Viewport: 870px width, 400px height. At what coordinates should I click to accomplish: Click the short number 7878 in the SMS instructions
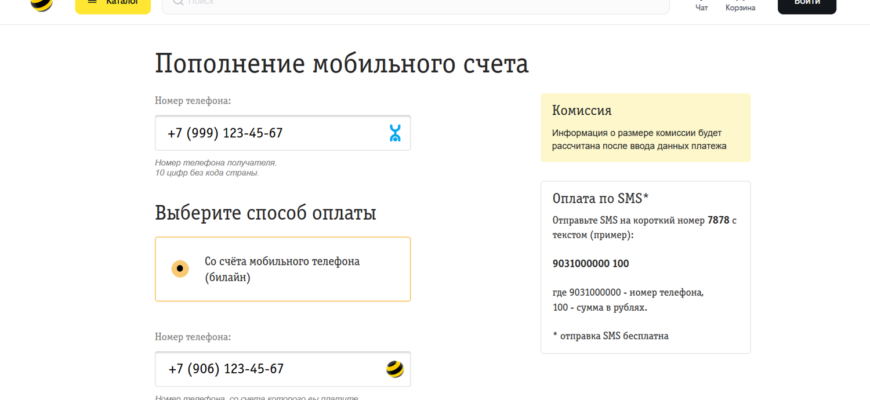[x=719, y=220]
